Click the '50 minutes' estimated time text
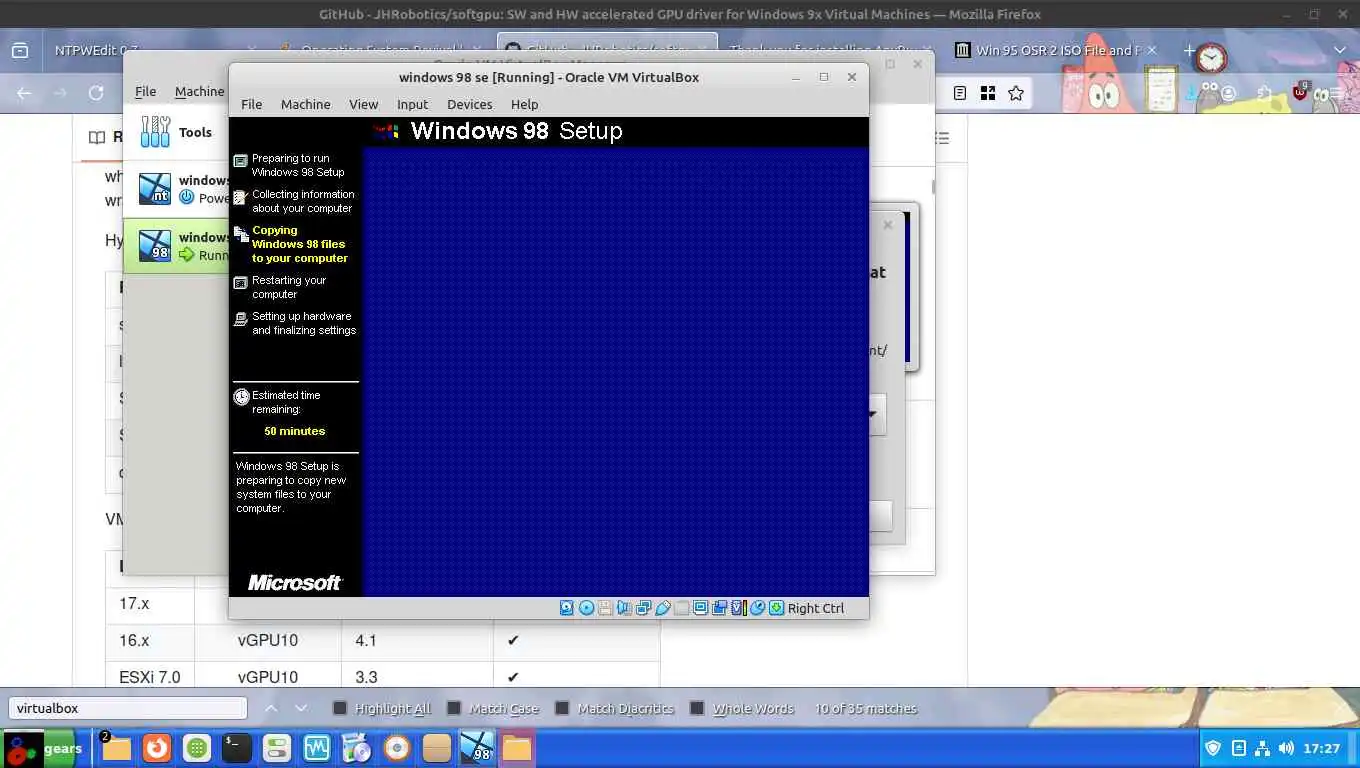Screen dimensions: 1360x768 (x=294, y=431)
